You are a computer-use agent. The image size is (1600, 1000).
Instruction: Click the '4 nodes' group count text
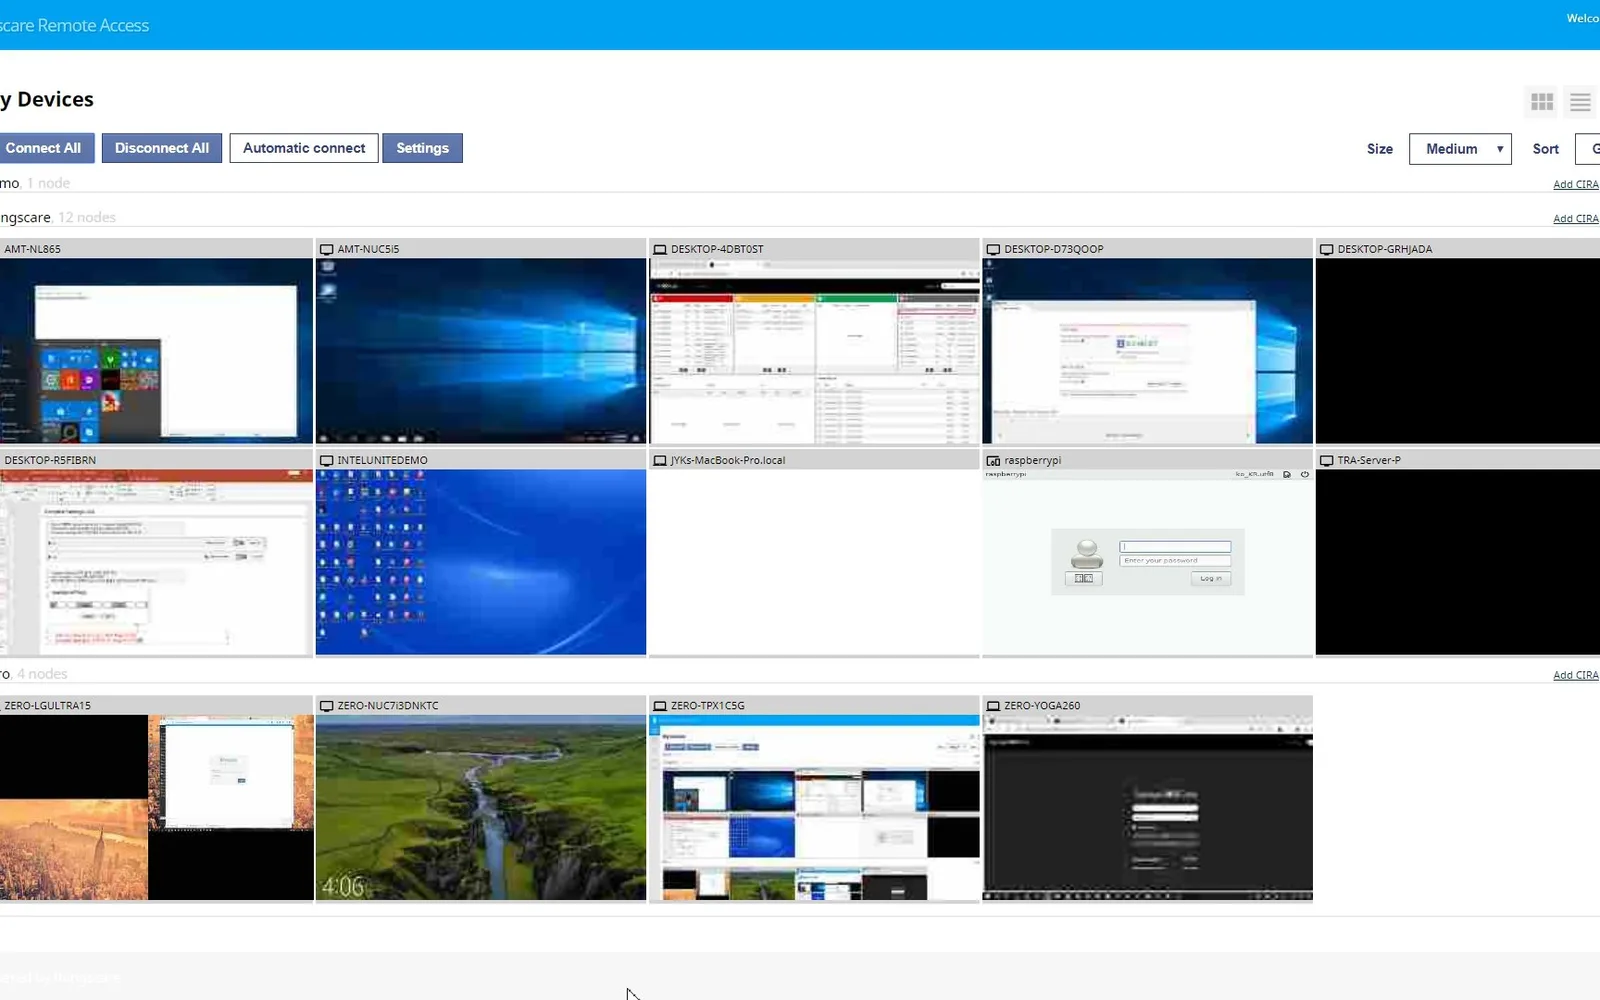tap(42, 674)
